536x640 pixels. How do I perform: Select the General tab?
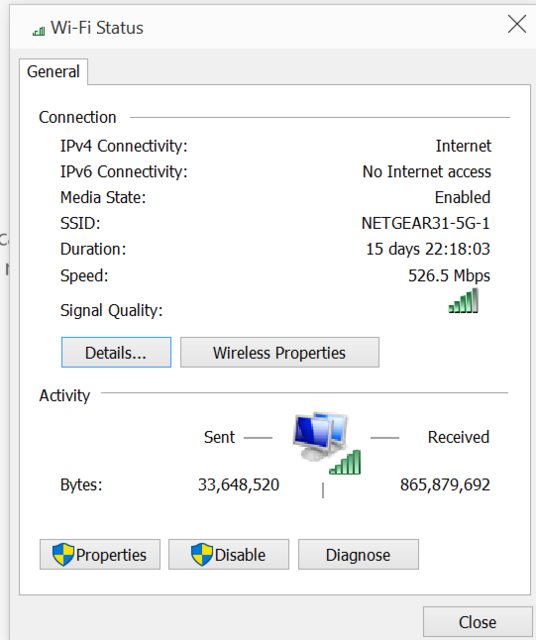(53, 72)
